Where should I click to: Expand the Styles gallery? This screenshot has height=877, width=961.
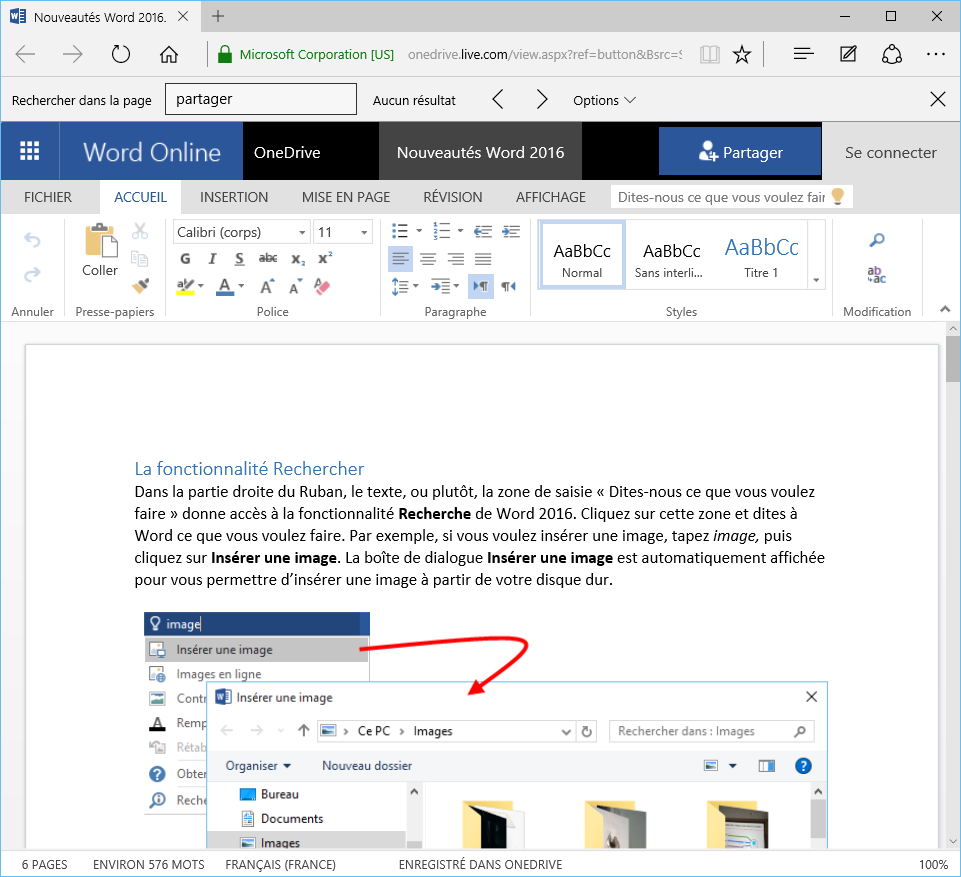click(x=817, y=281)
